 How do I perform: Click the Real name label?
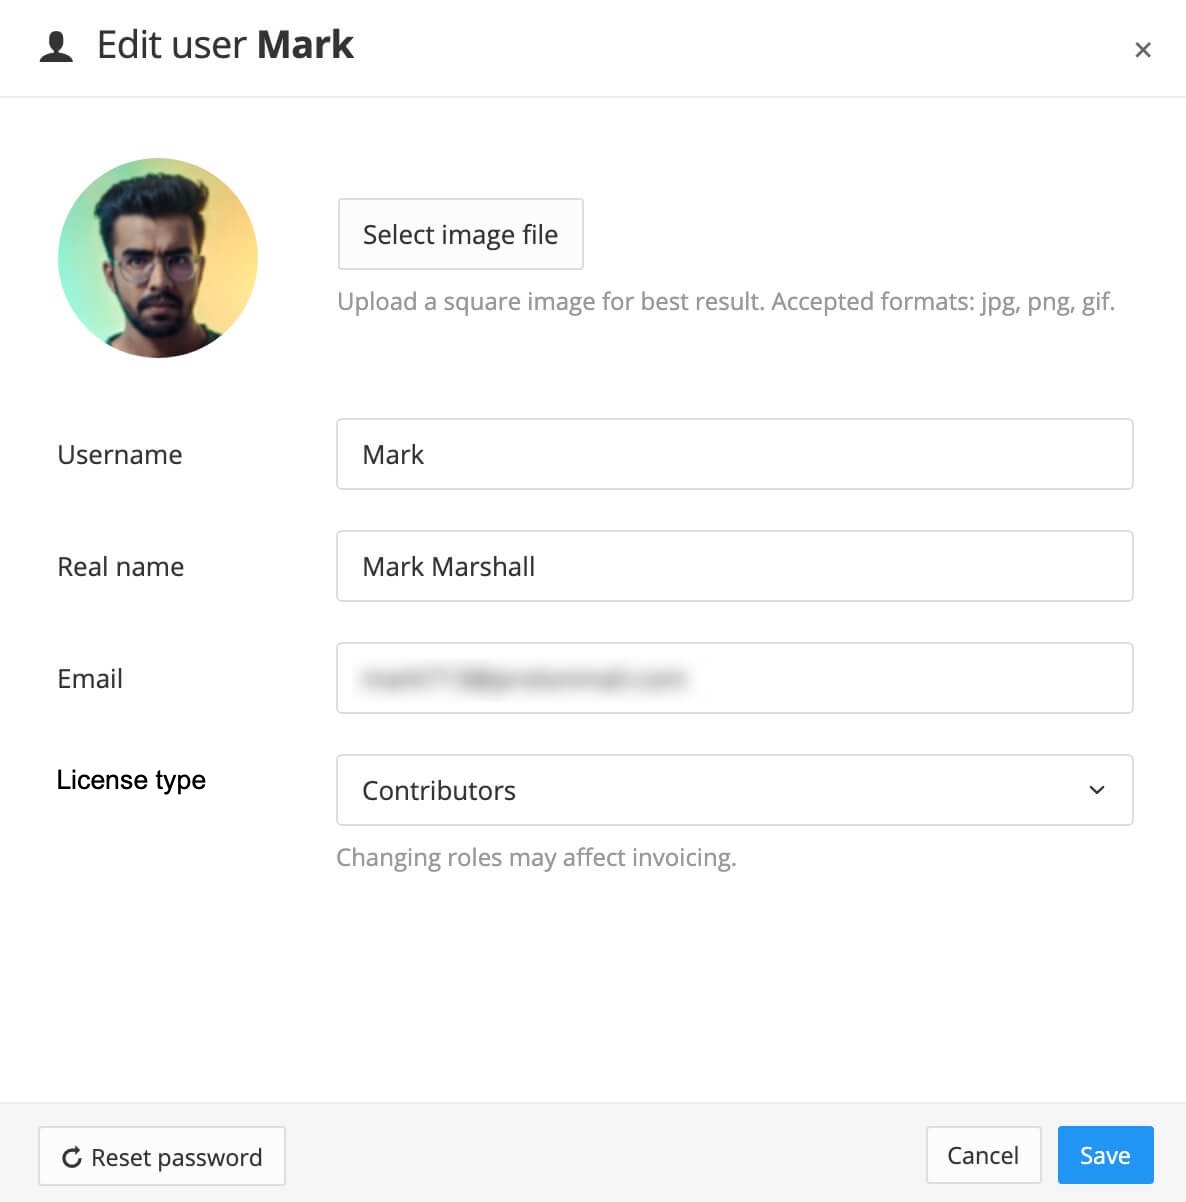pos(121,567)
